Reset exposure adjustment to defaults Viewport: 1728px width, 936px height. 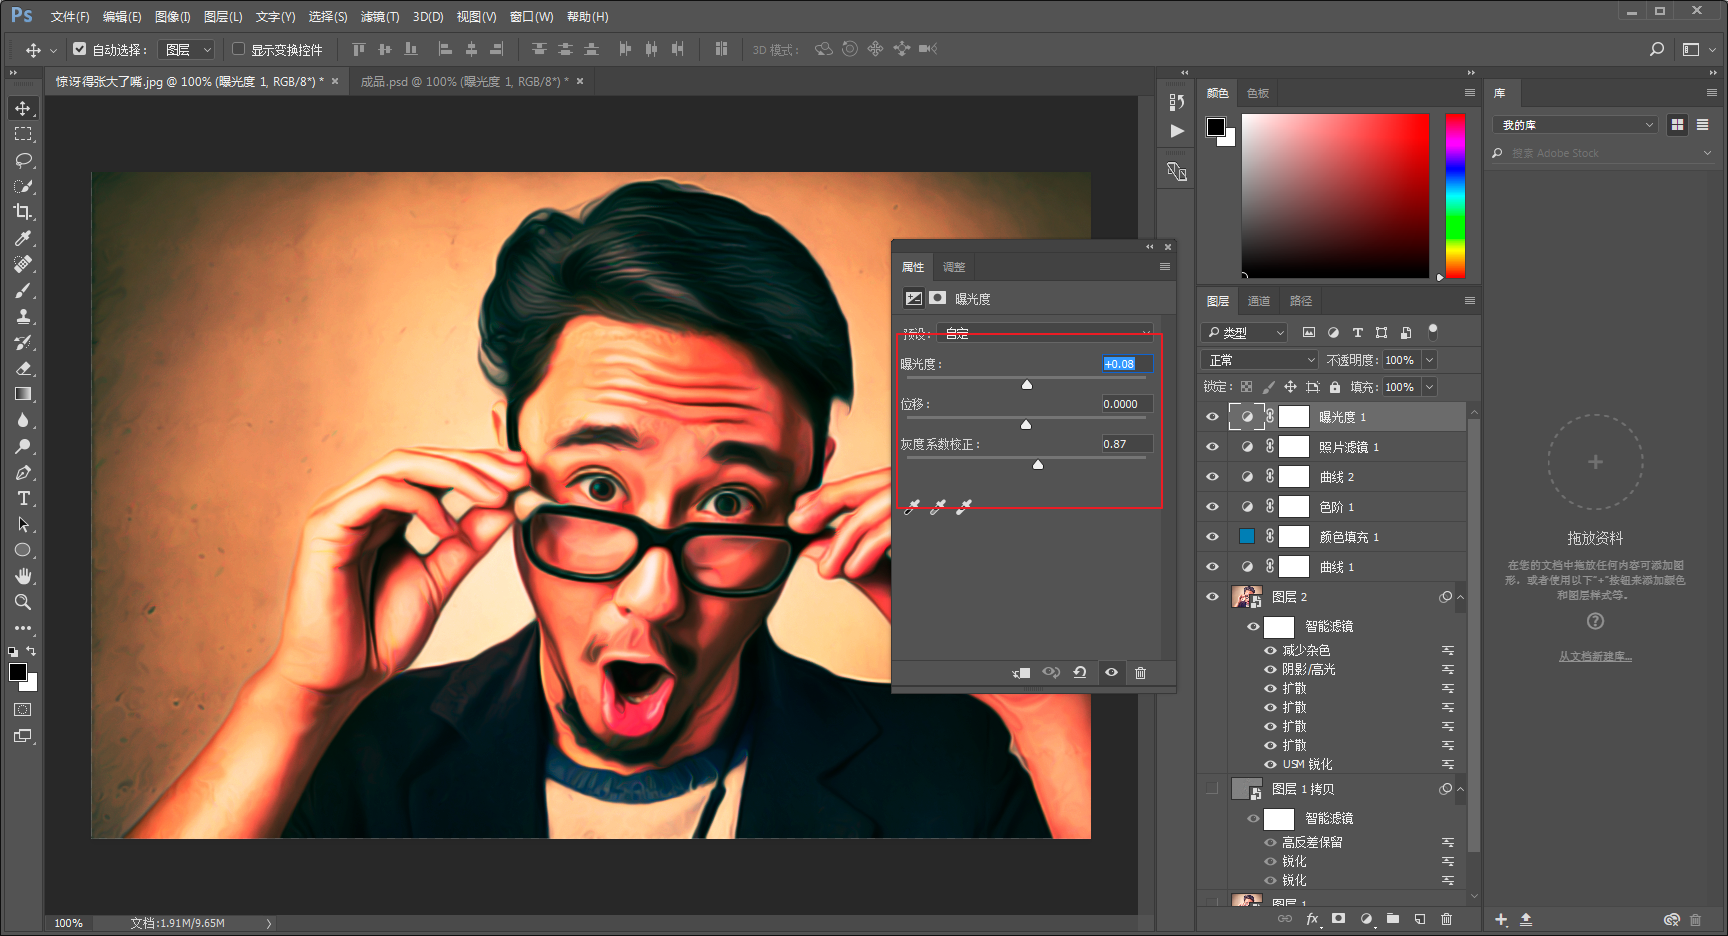[1080, 673]
